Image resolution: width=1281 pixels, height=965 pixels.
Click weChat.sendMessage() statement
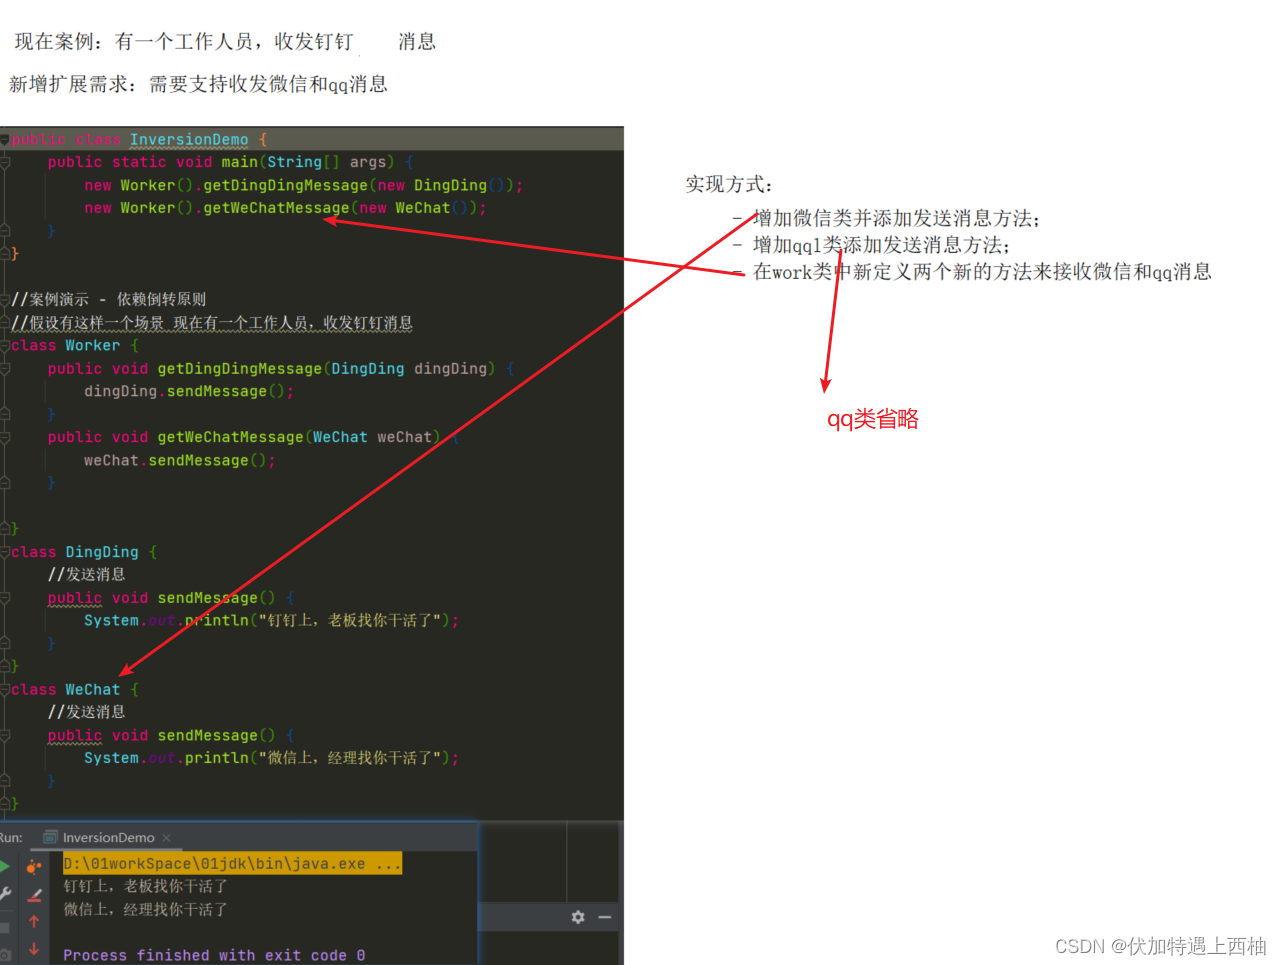coord(180,460)
